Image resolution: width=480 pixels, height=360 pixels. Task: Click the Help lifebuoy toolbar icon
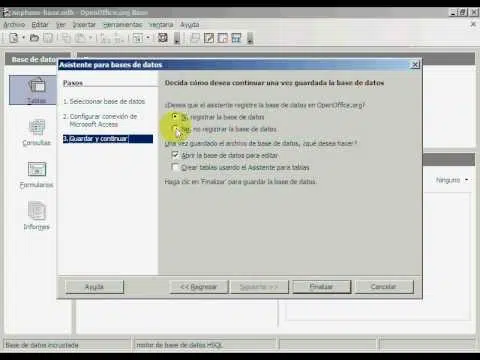click(x=163, y=38)
